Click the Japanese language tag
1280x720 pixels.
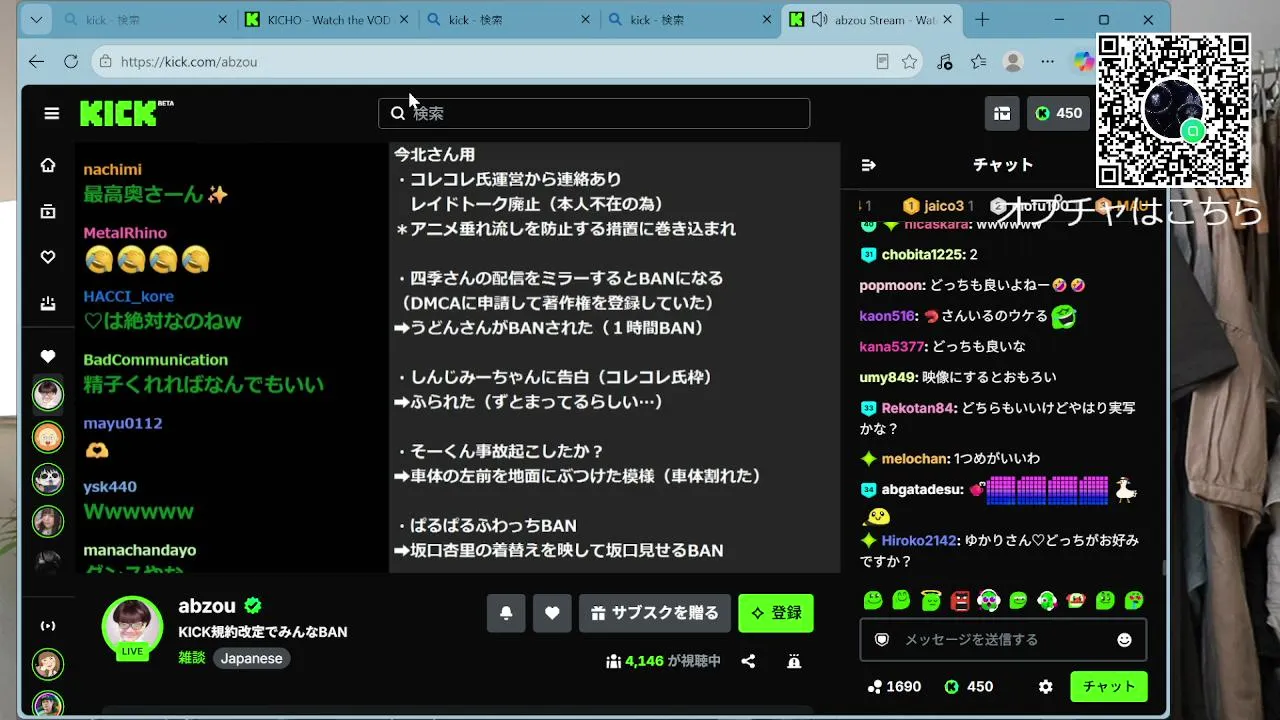coord(251,658)
